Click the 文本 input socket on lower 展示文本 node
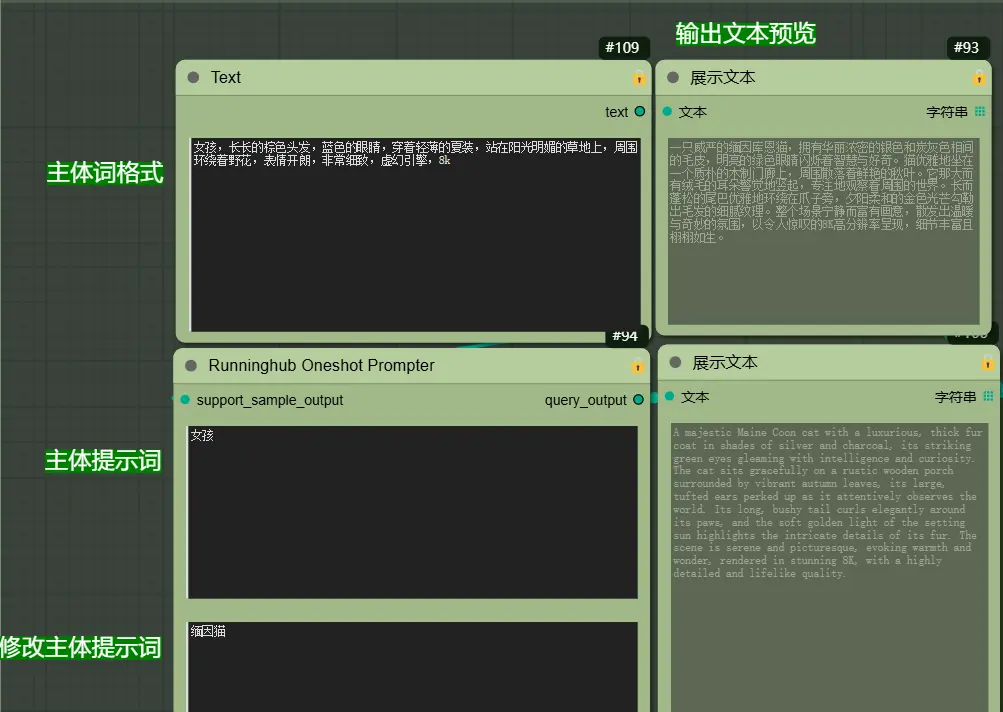 669,396
